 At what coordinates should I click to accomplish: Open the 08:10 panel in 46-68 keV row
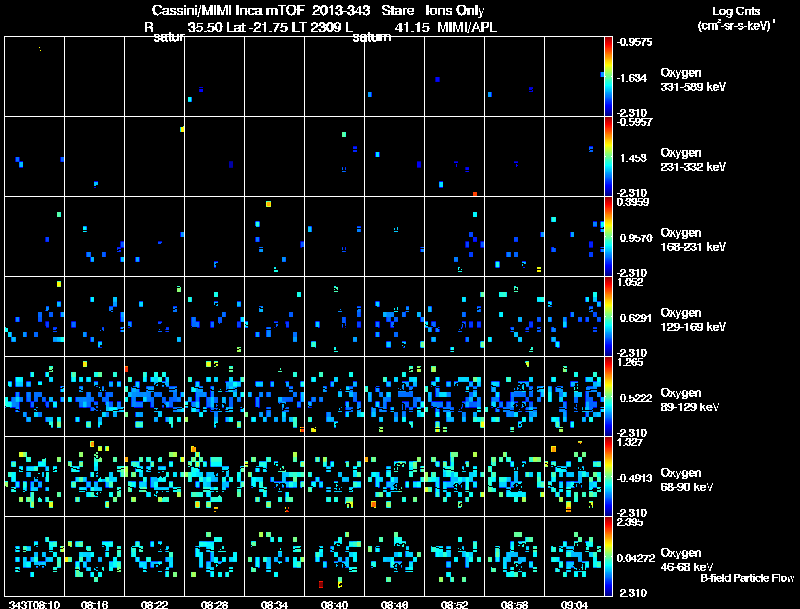pos(34,556)
